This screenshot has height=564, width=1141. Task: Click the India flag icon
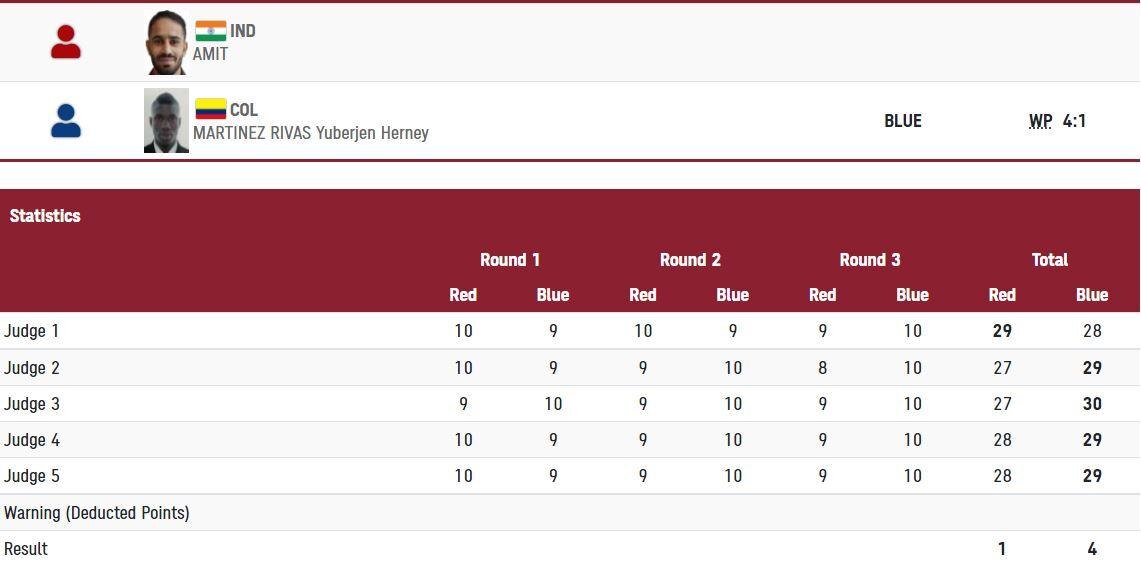point(210,31)
